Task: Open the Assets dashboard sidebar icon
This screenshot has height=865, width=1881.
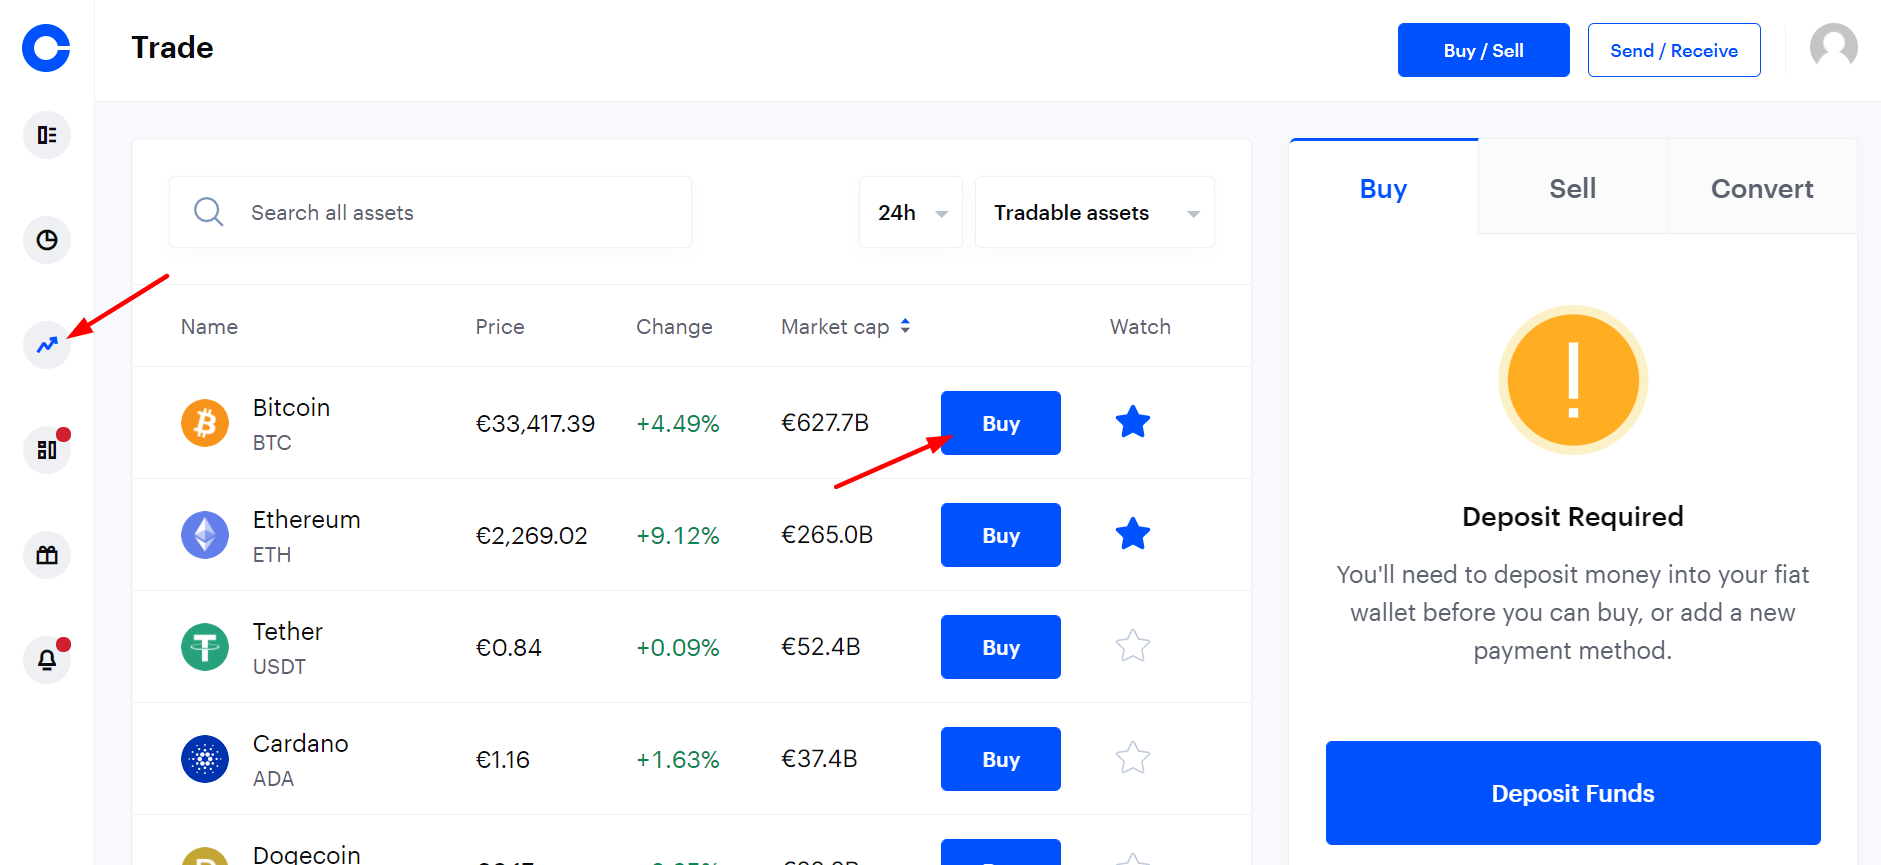Action: 47,135
